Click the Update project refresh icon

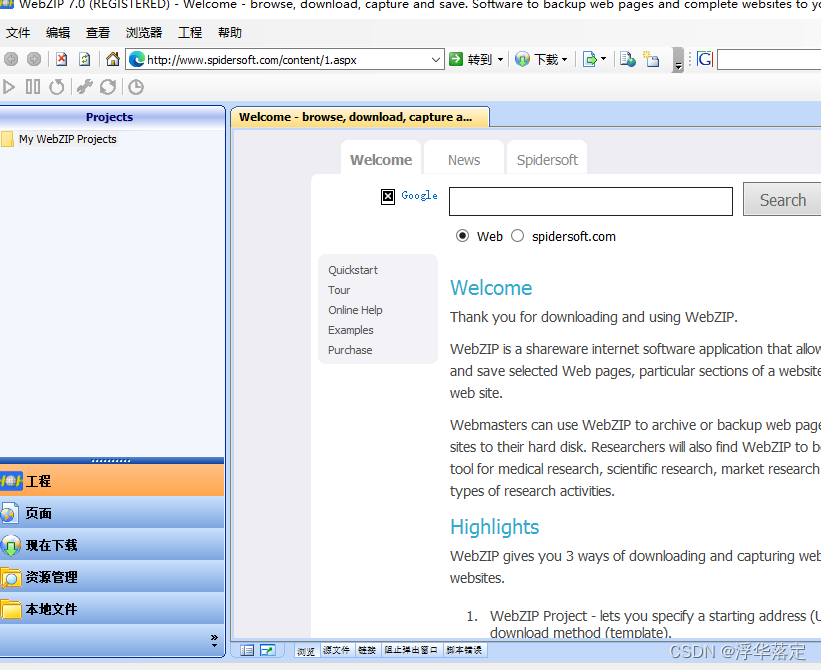click(108, 87)
